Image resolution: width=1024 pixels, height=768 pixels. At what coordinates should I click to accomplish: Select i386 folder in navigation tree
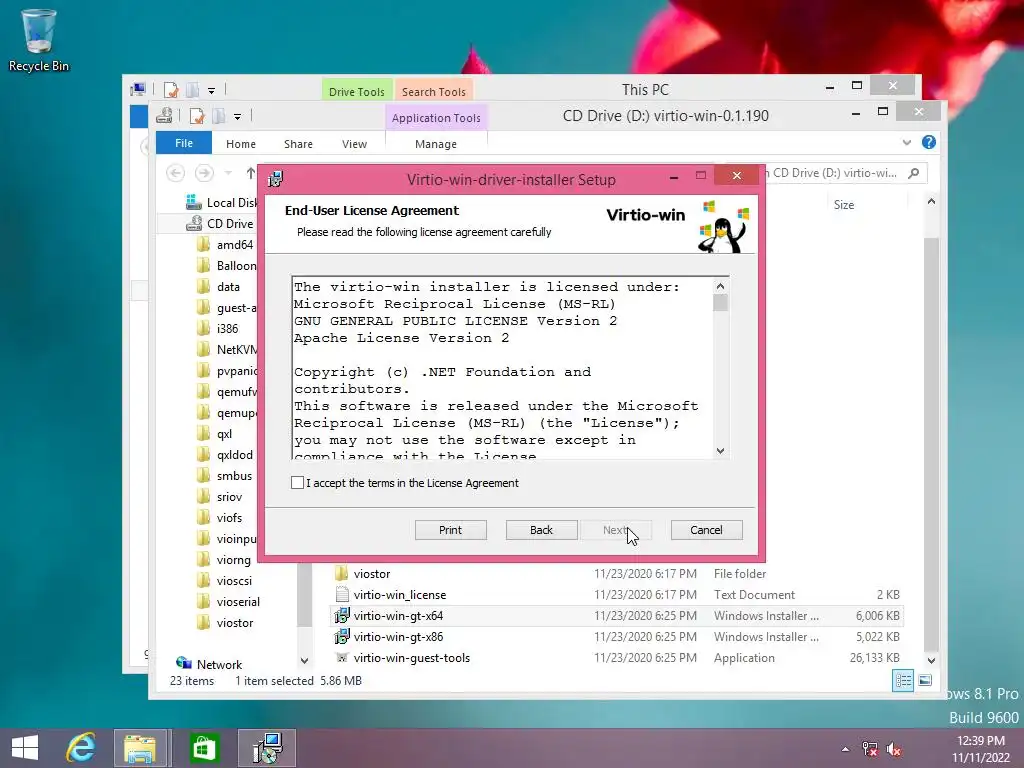coord(217,328)
